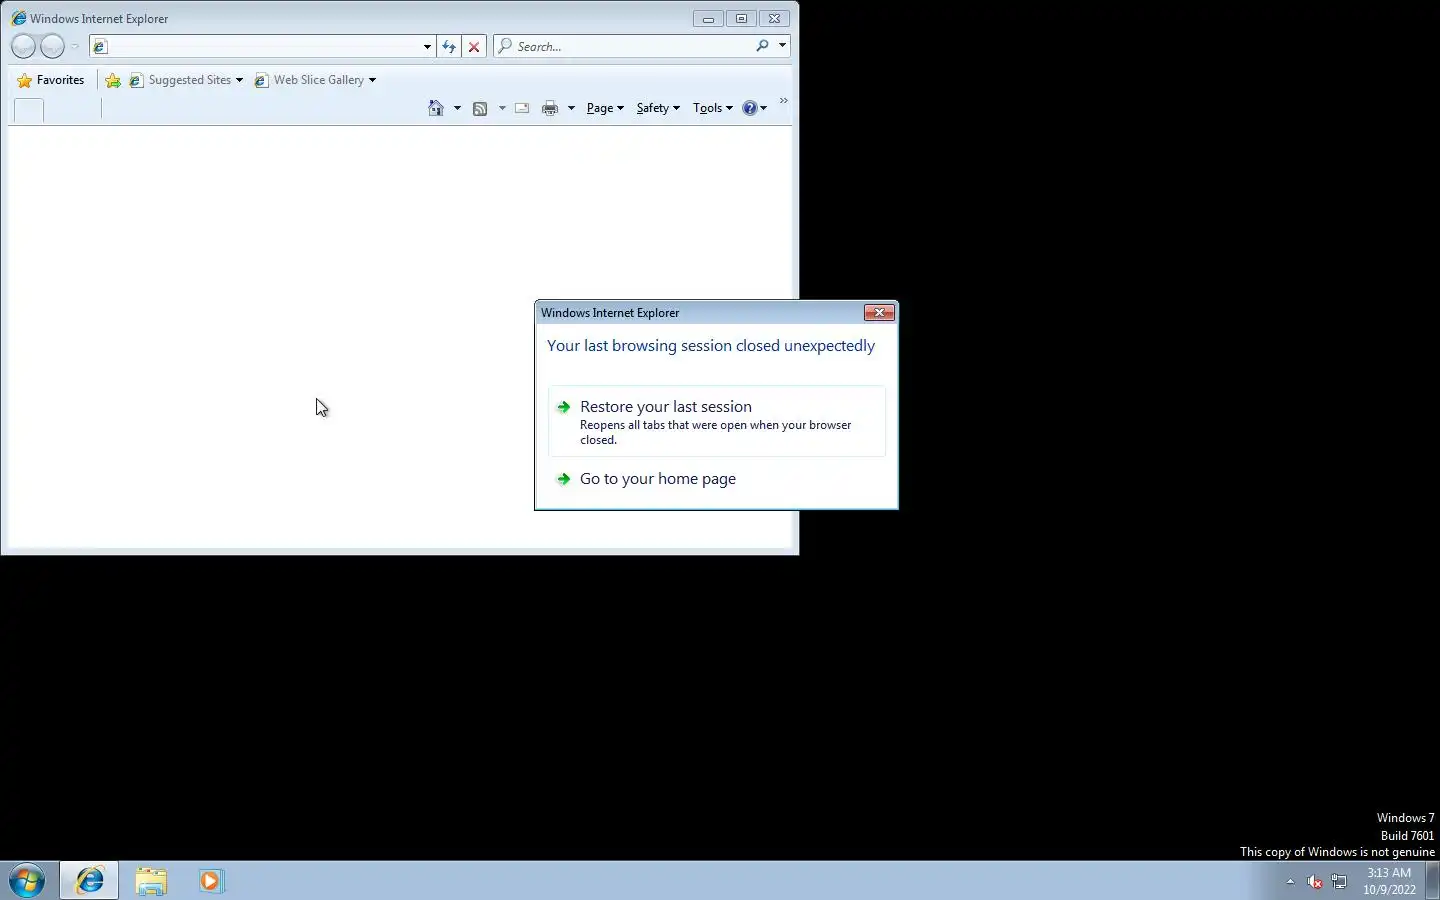Click the Refresh button
1440x900 pixels.
(449, 46)
